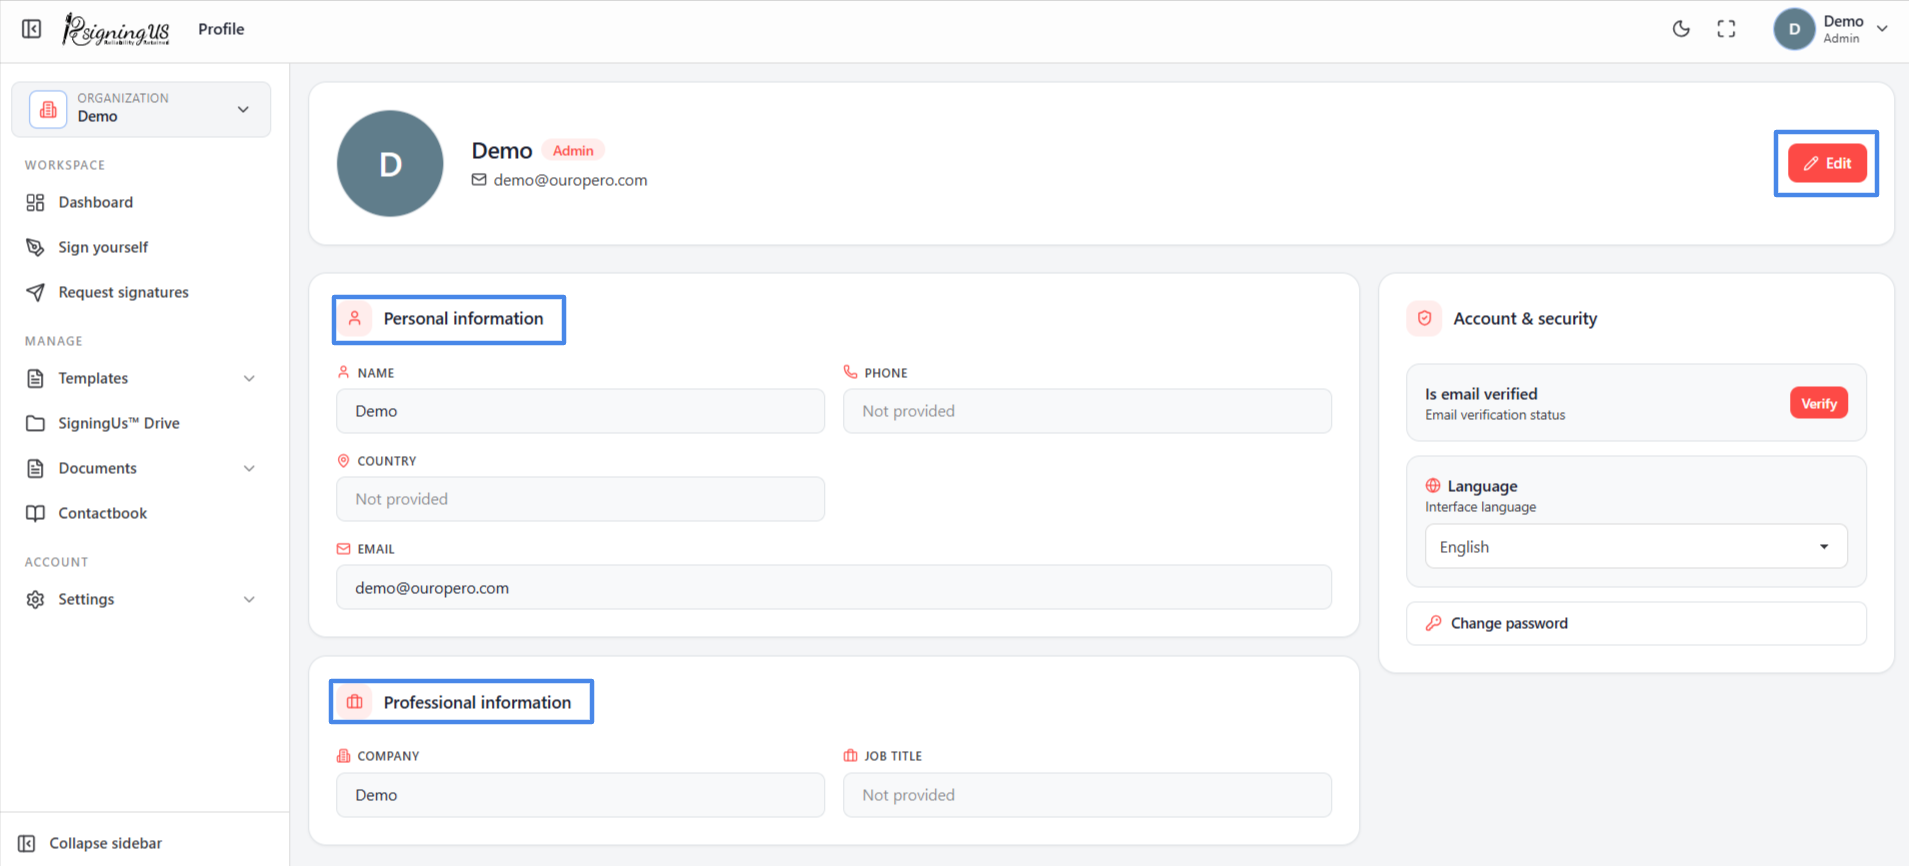Click the Settings gear icon

point(36,599)
